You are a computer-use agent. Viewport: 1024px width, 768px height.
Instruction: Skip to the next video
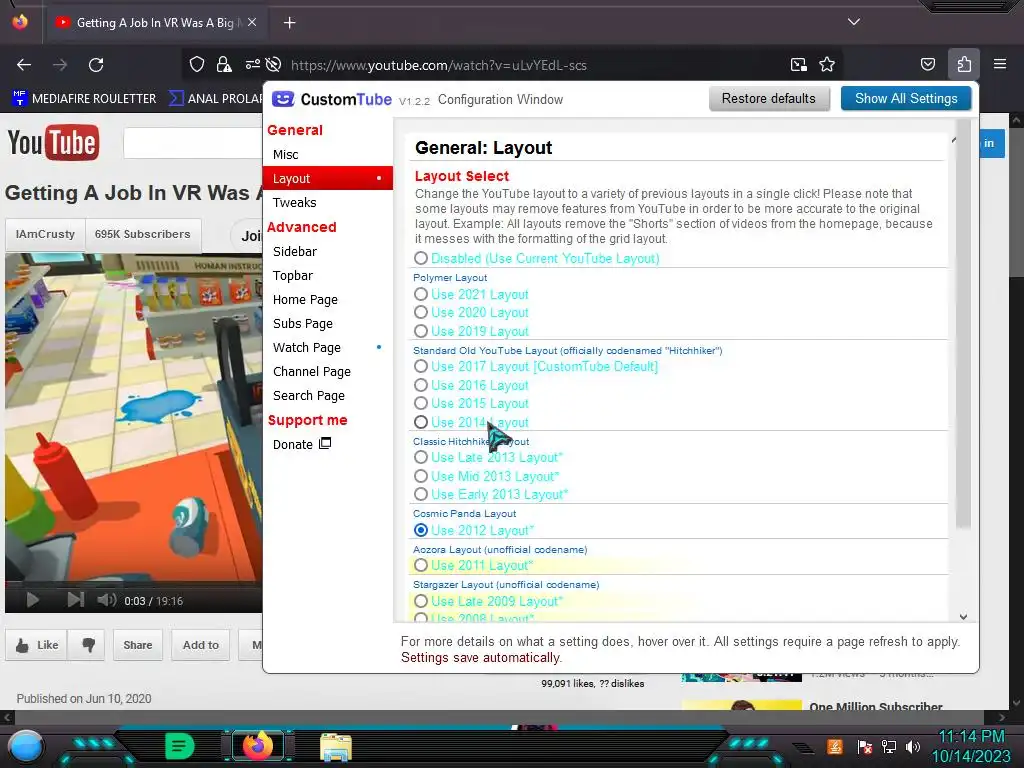(76, 600)
